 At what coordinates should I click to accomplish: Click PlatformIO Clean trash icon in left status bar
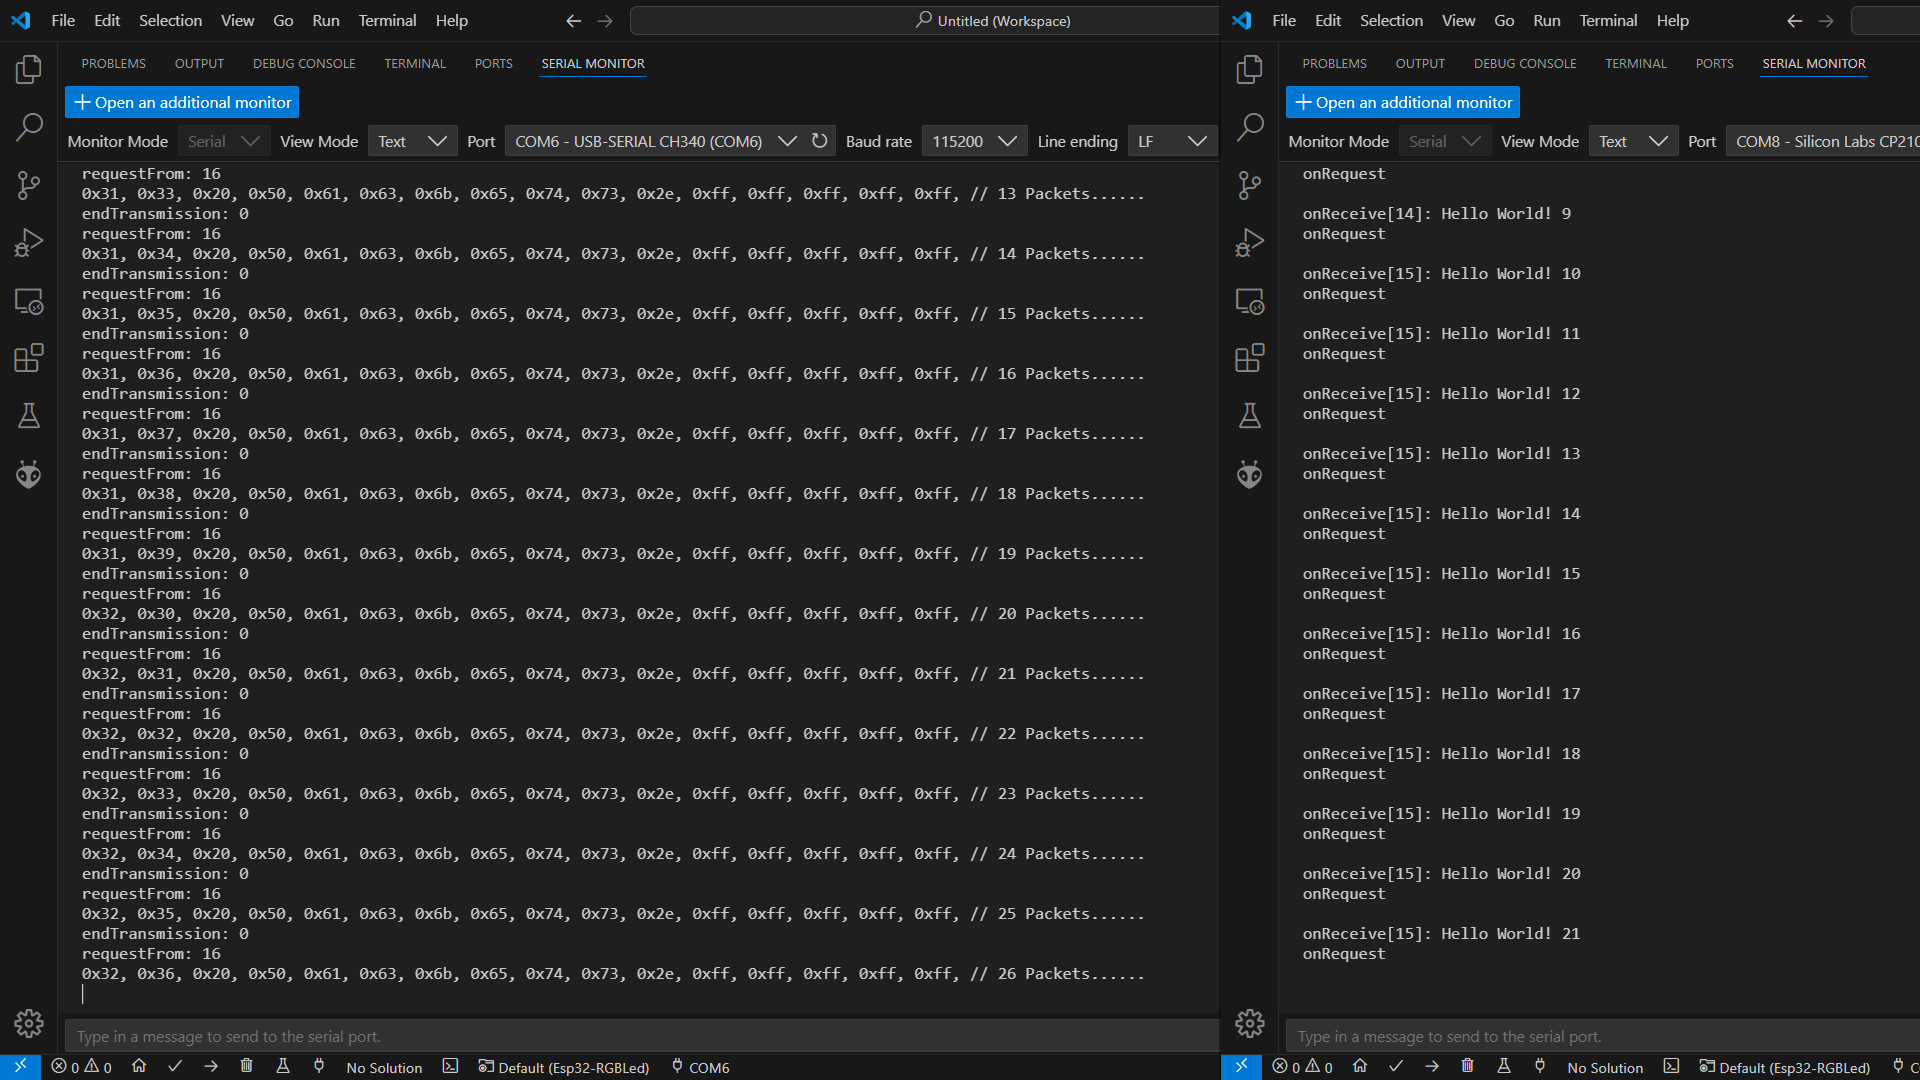pyautogui.click(x=247, y=1067)
